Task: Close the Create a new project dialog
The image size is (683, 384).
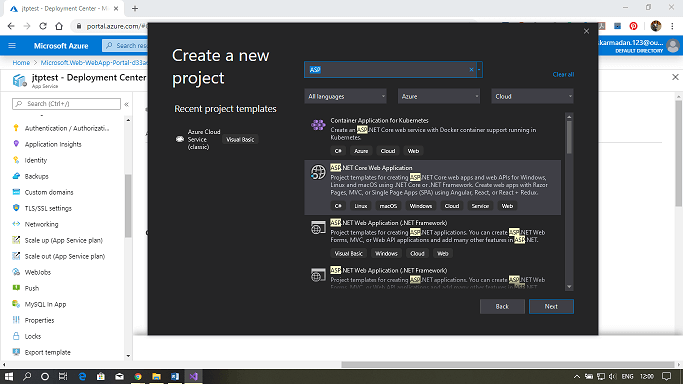Action: point(586,31)
